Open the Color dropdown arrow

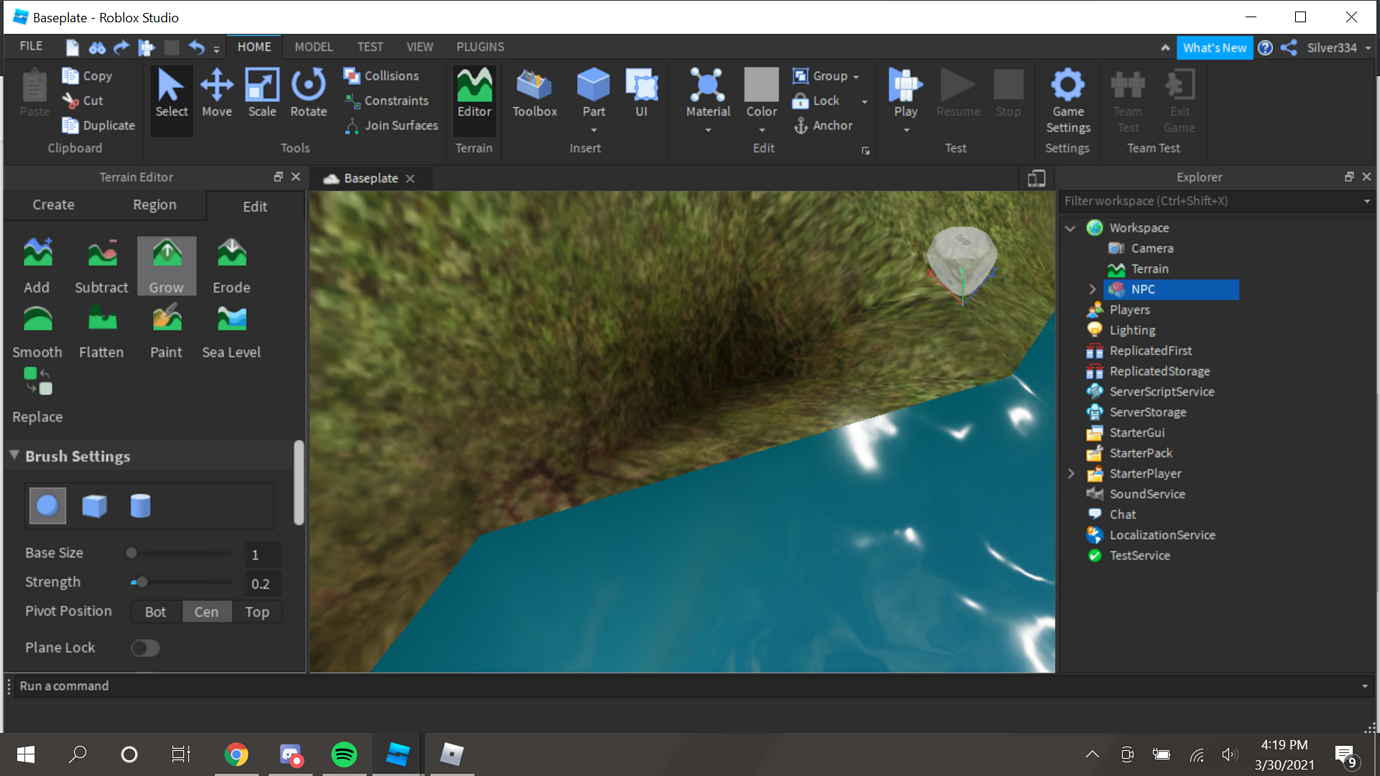point(762,130)
